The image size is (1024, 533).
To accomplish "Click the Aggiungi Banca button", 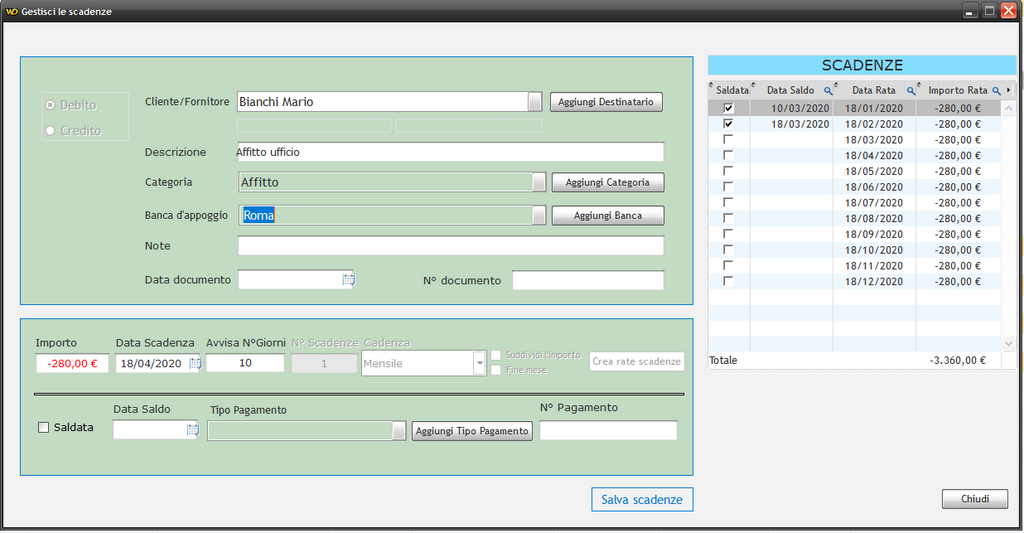I will click(x=608, y=215).
